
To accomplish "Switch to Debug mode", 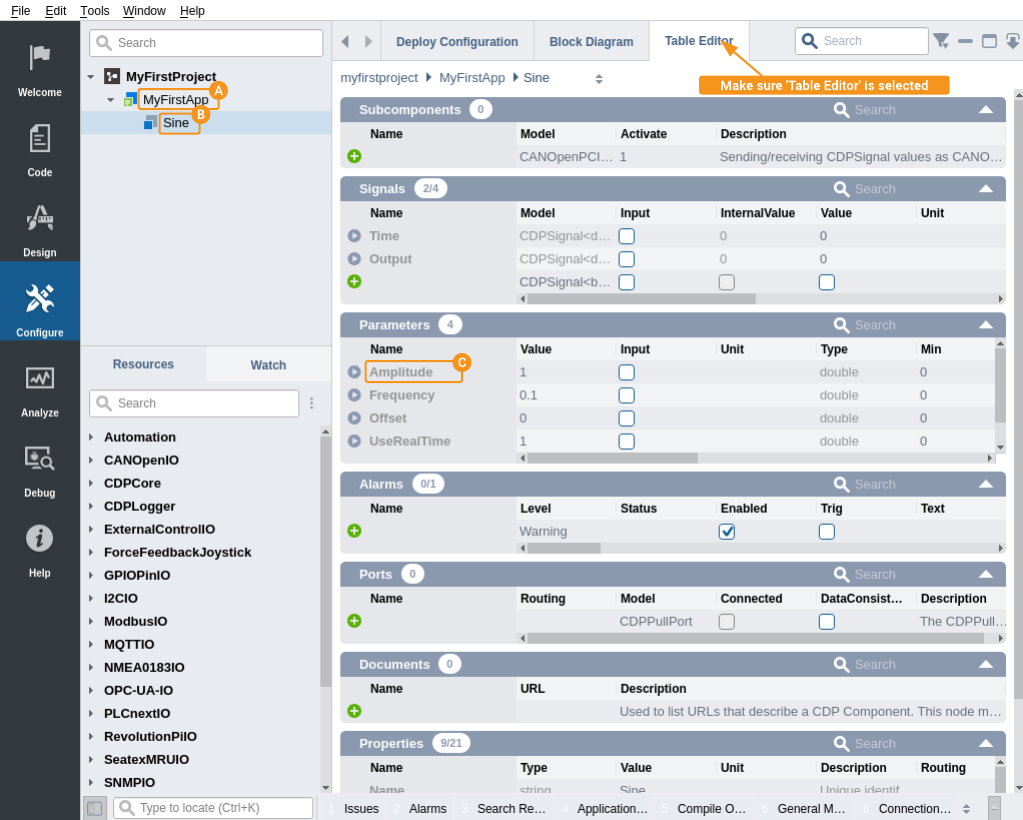I will pyautogui.click(x=40, y=470).
